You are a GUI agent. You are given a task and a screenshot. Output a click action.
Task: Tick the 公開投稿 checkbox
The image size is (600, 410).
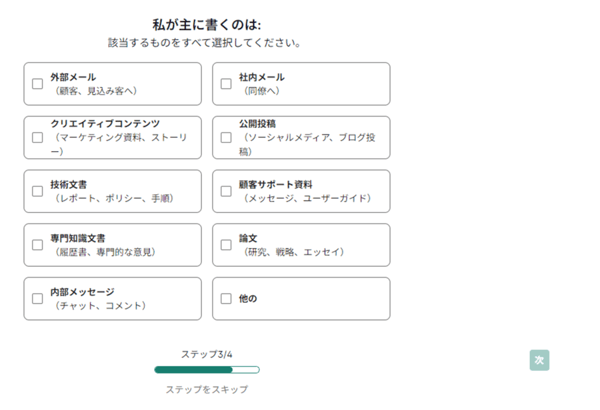[226, 137]
